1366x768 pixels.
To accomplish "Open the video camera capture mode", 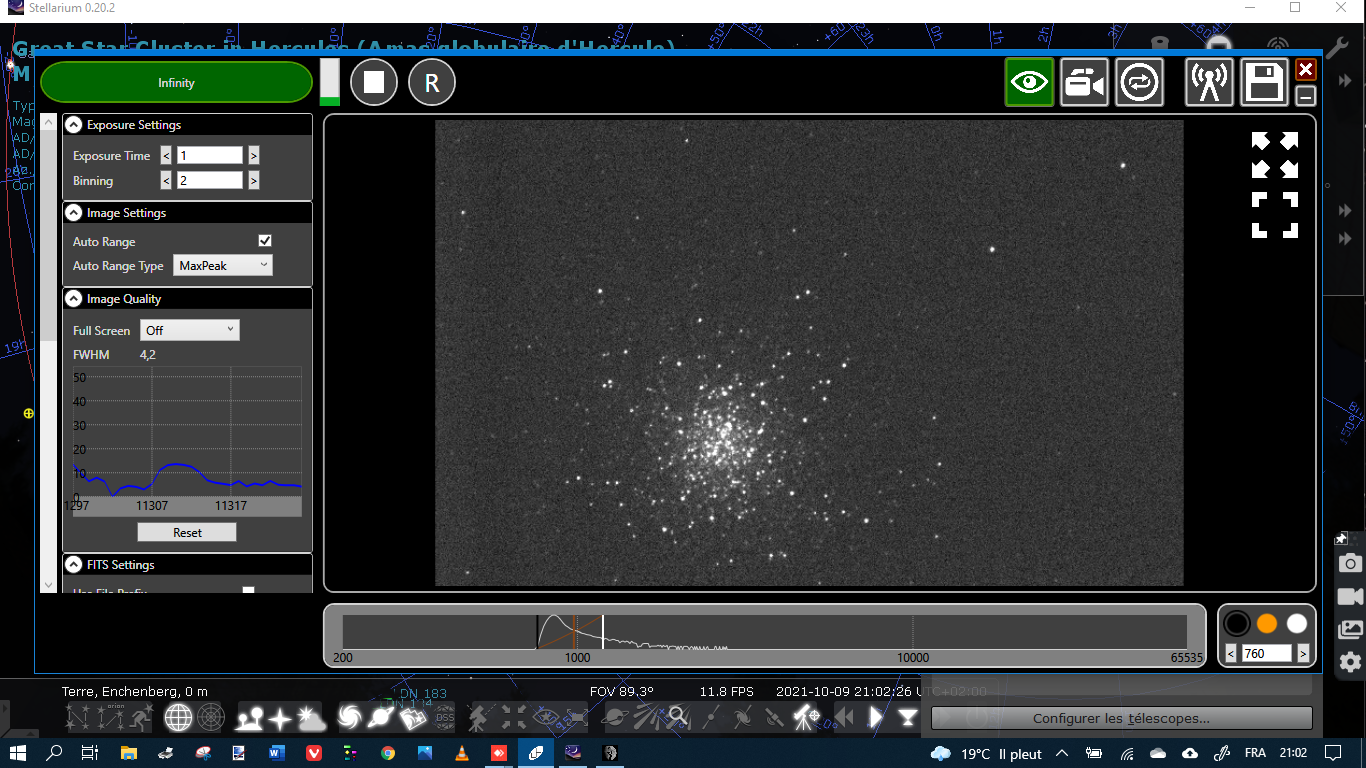I will pyautogui.click(x=1085, y=82).
